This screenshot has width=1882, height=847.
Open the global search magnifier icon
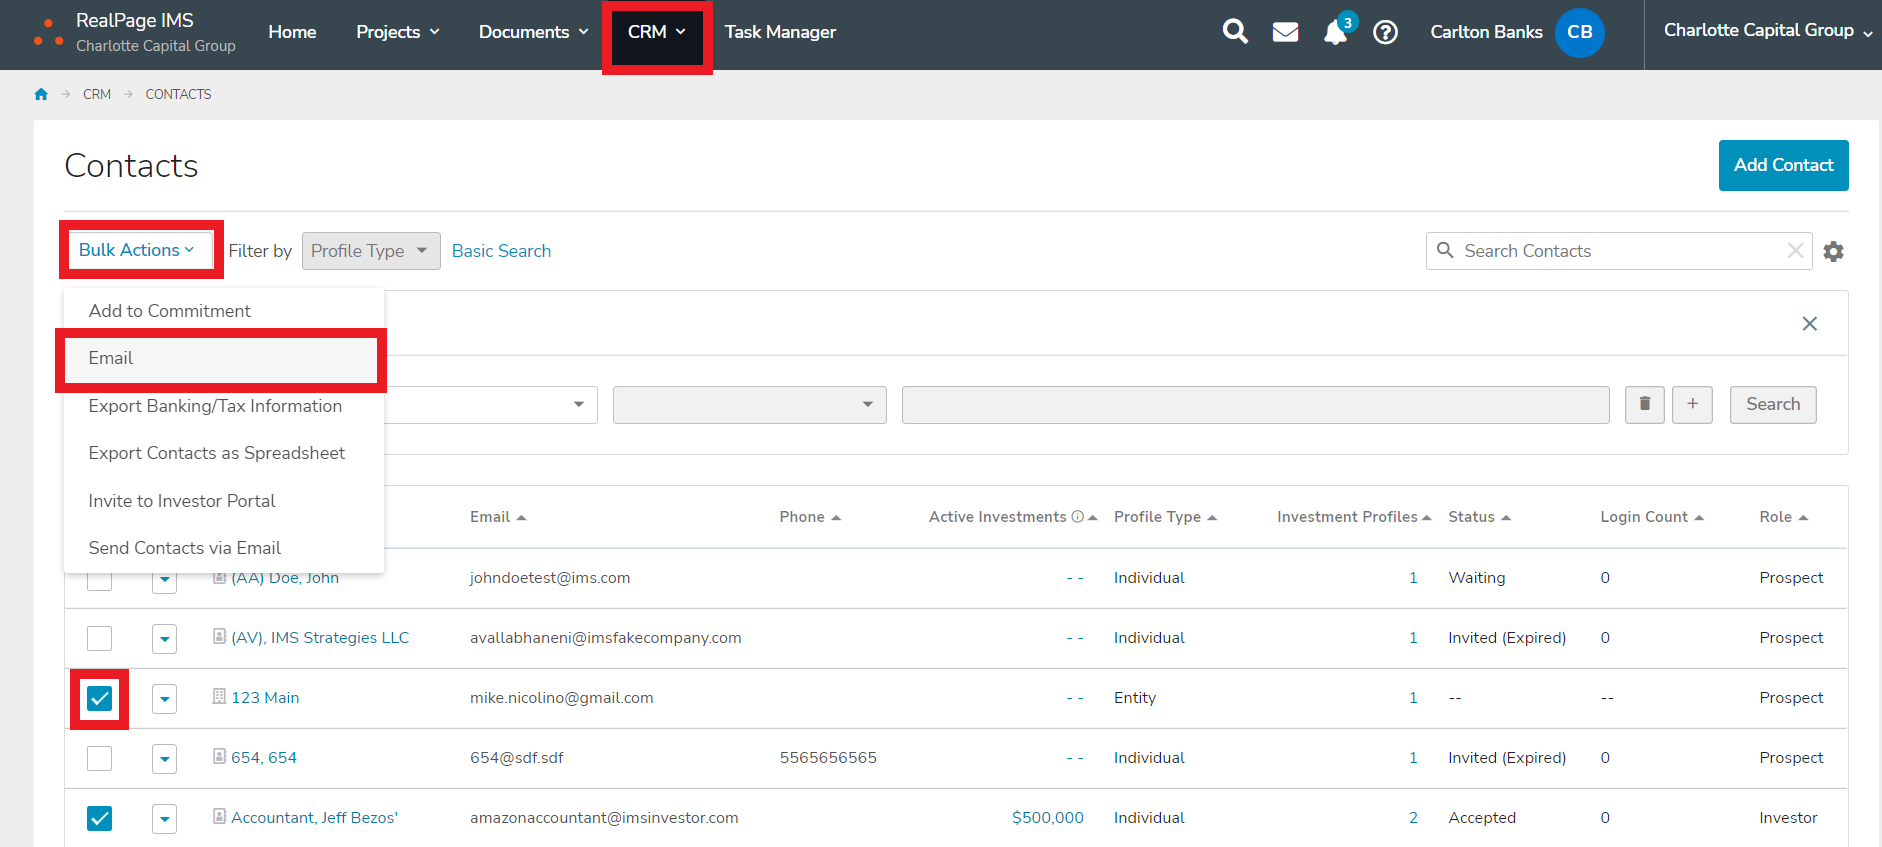click(1235, 32)
